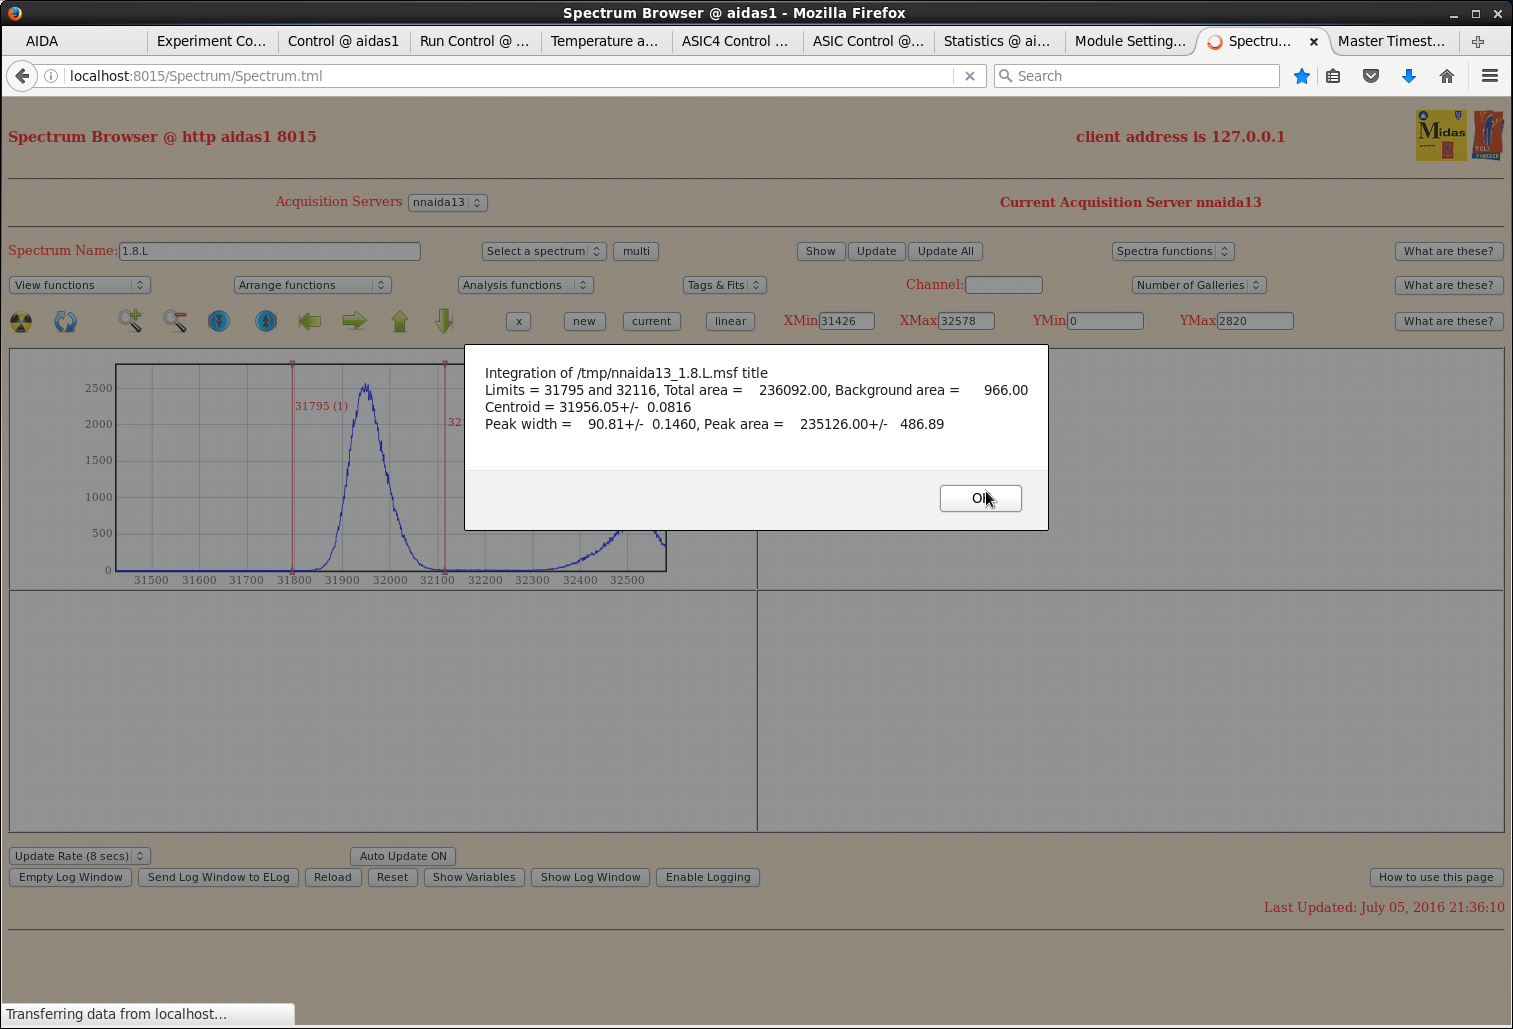Click the Show Log Window button
The height and width of the screenshot is (1029, 1513).
591,877
